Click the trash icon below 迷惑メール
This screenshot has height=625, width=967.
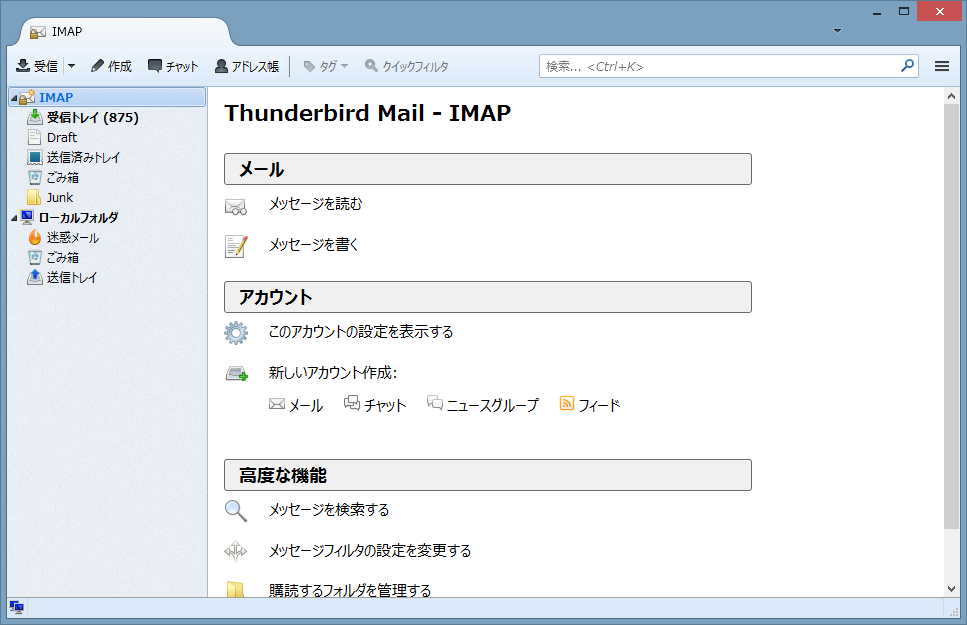[35, 257]
